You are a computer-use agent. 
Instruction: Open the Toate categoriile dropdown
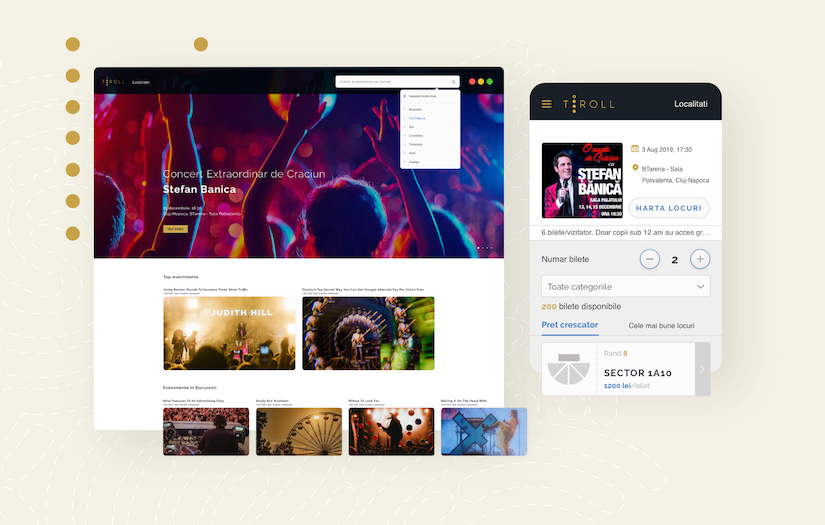pos(626,287)
